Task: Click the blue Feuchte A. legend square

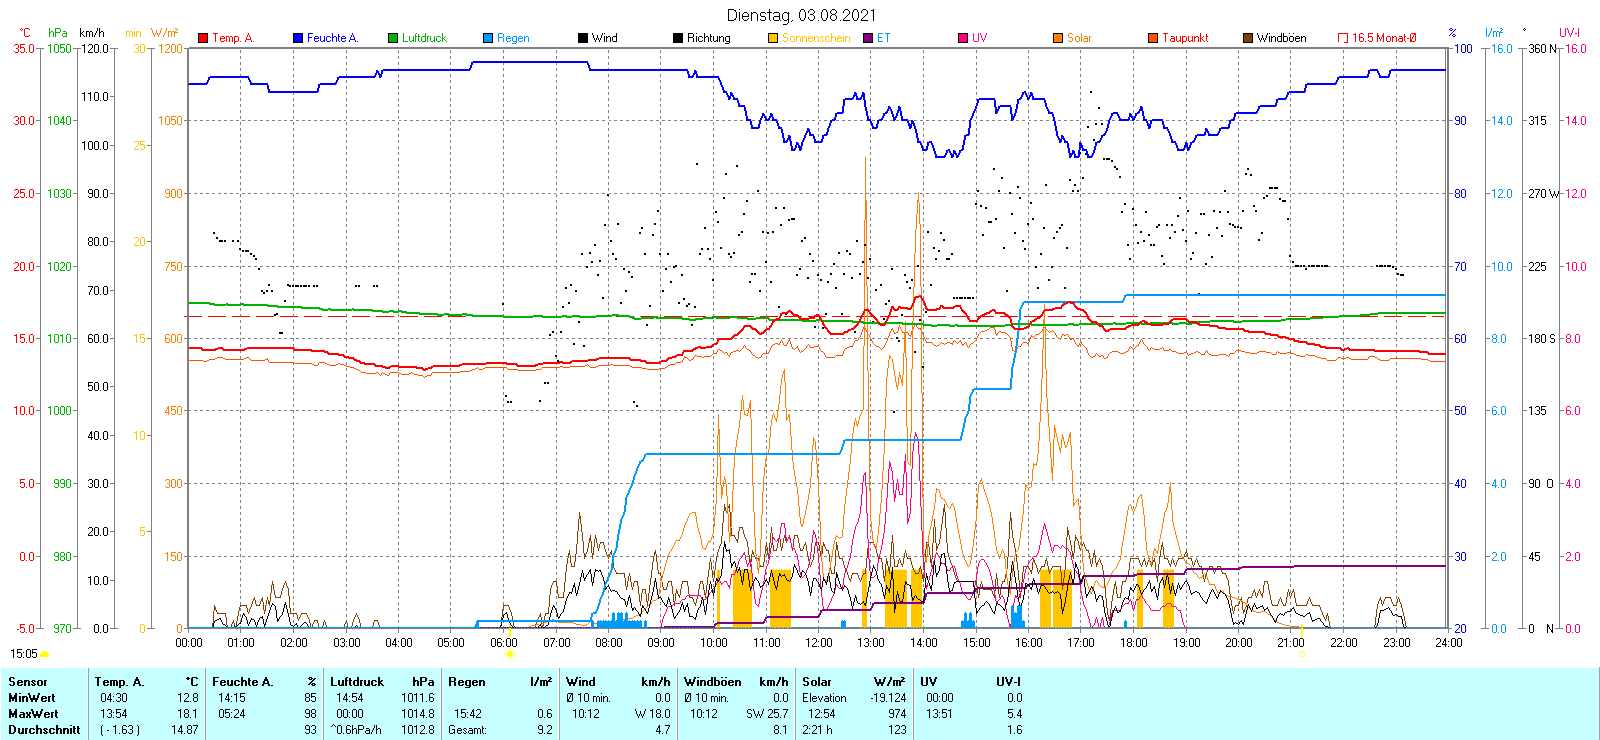Action: pyautogui.click(x=298, y=38)
